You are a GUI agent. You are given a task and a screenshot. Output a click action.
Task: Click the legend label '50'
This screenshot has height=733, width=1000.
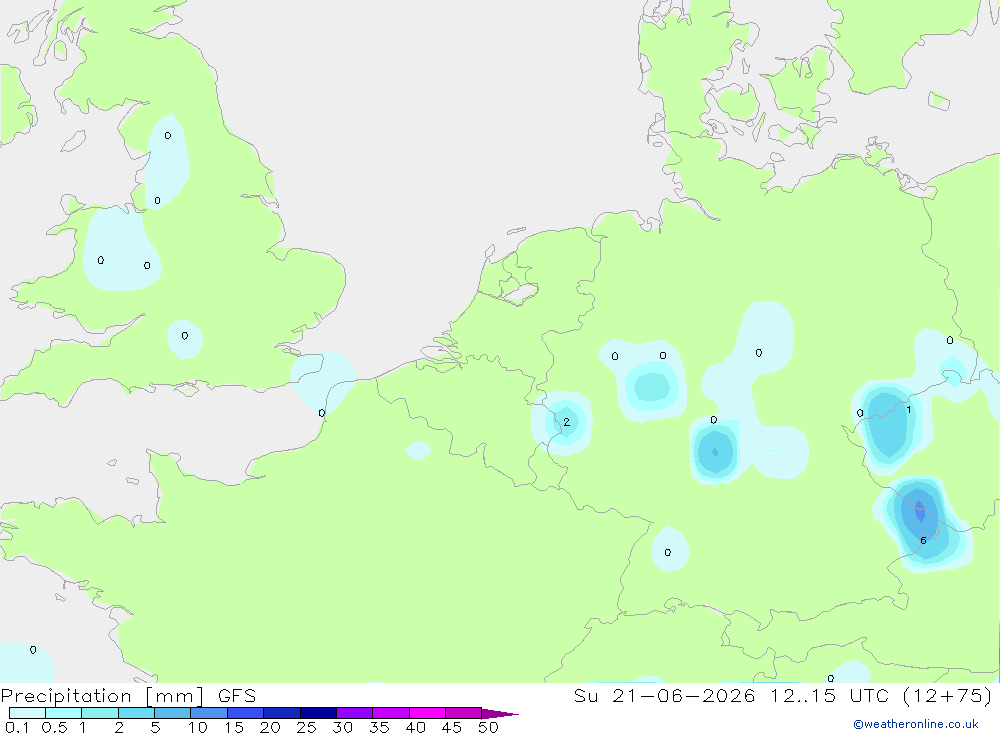click(x=489, y=727)
